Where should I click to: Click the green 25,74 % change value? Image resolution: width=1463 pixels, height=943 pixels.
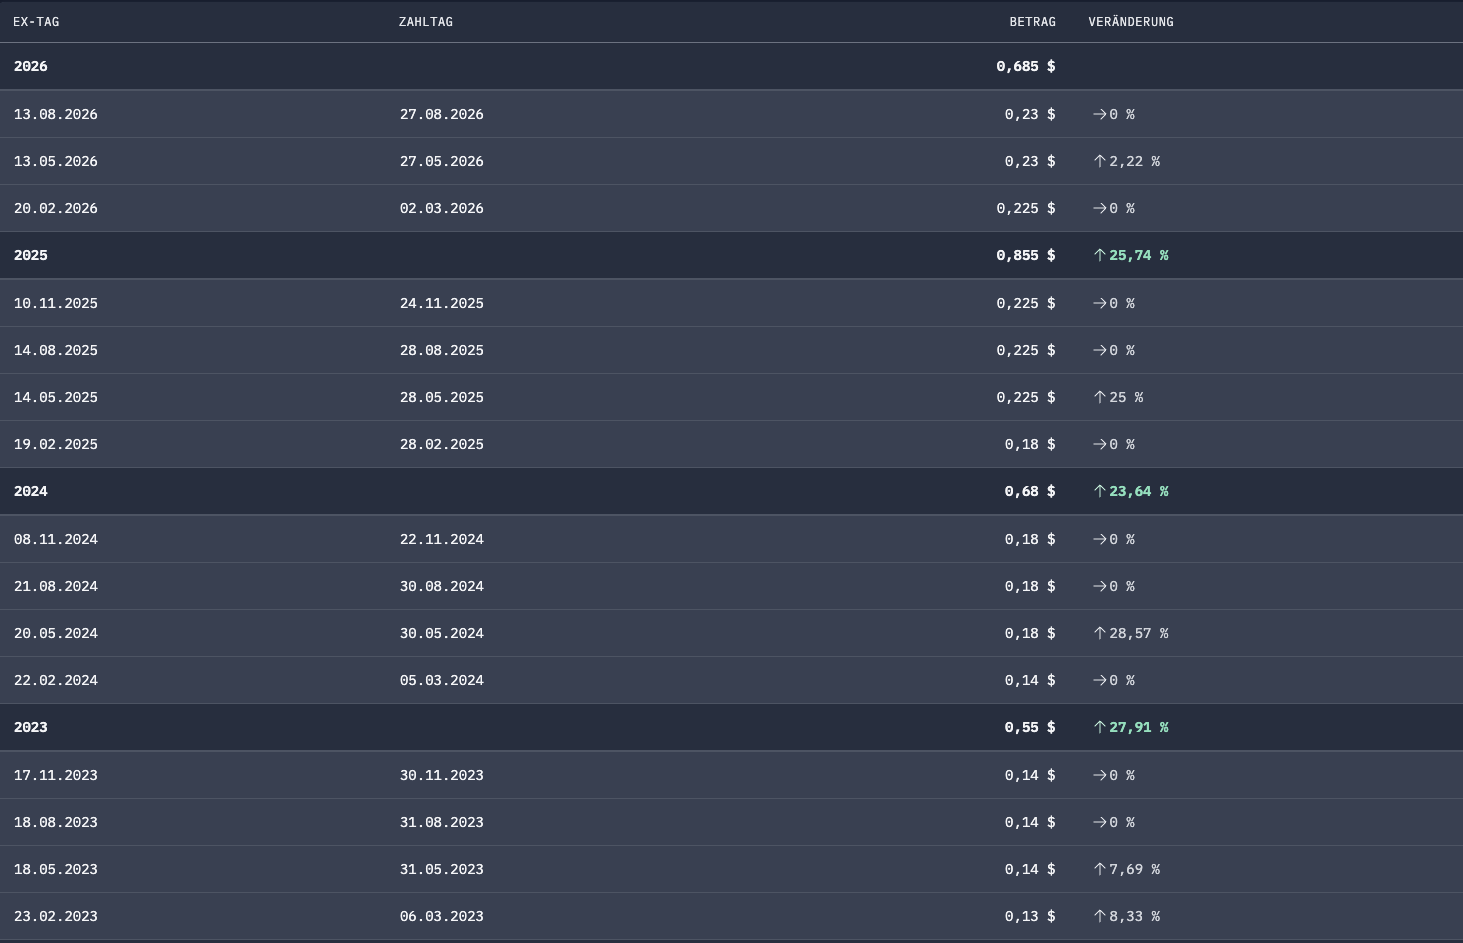1139,255
